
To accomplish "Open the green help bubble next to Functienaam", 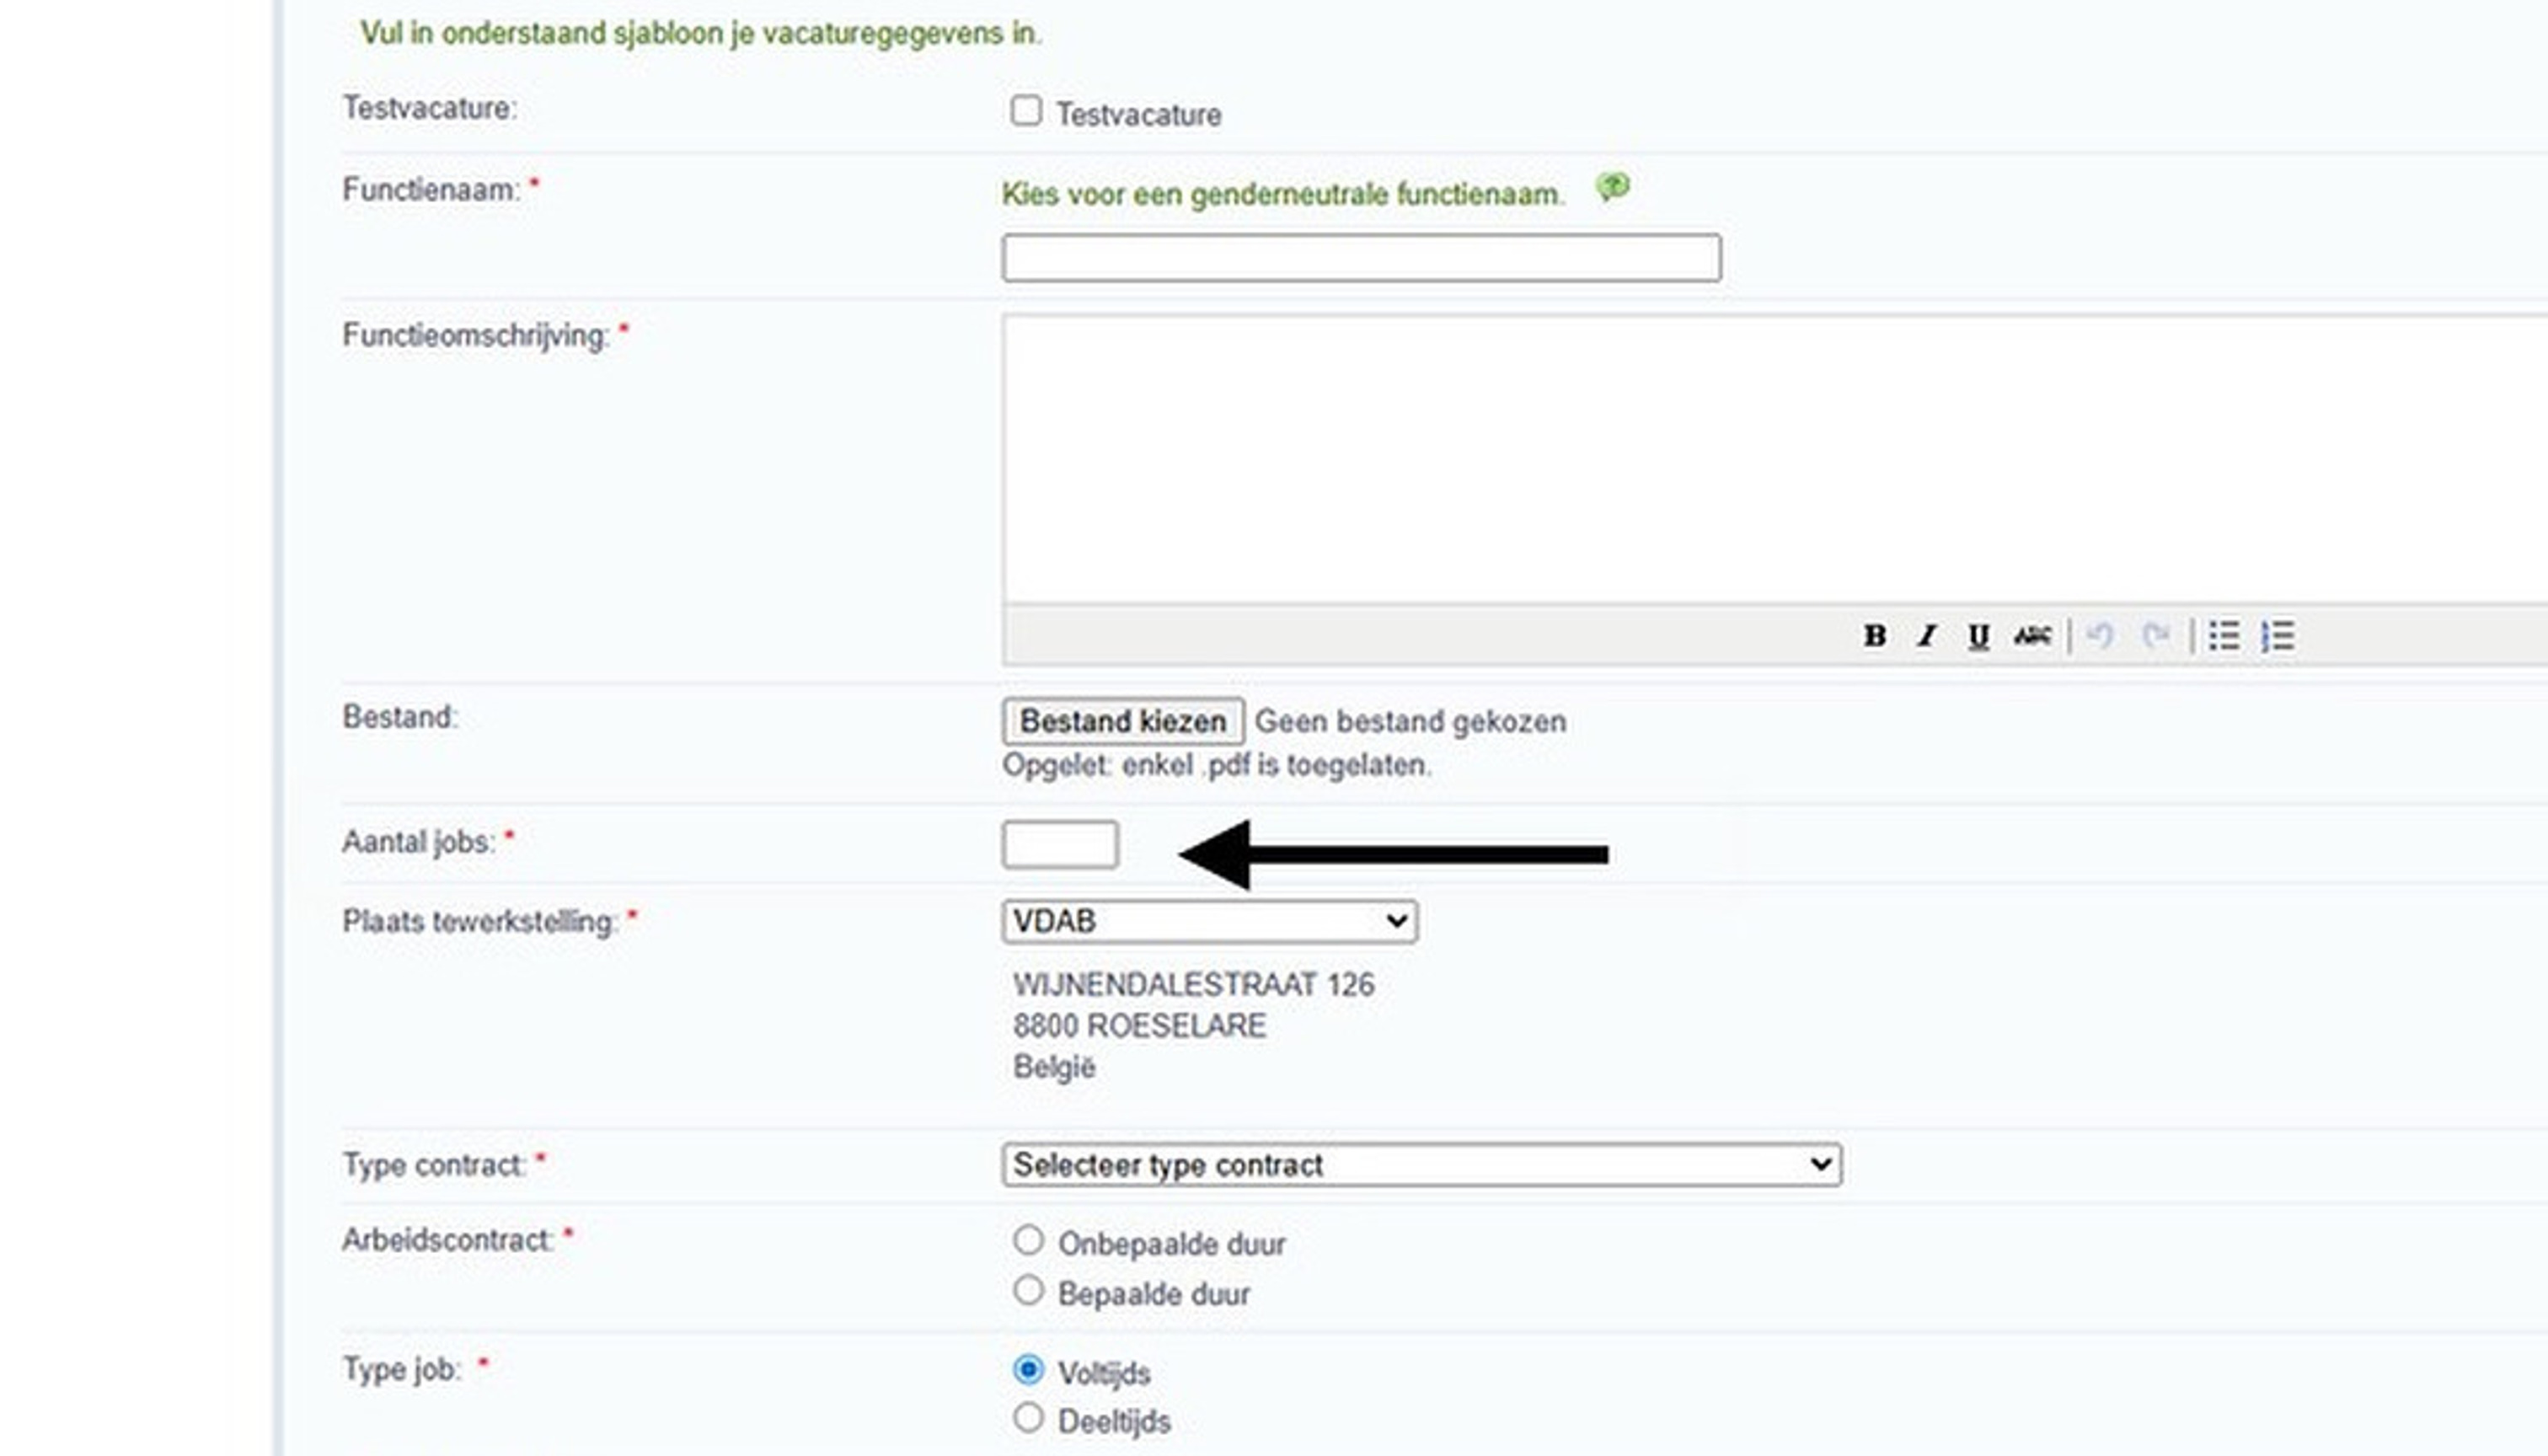I will 1612,187.
